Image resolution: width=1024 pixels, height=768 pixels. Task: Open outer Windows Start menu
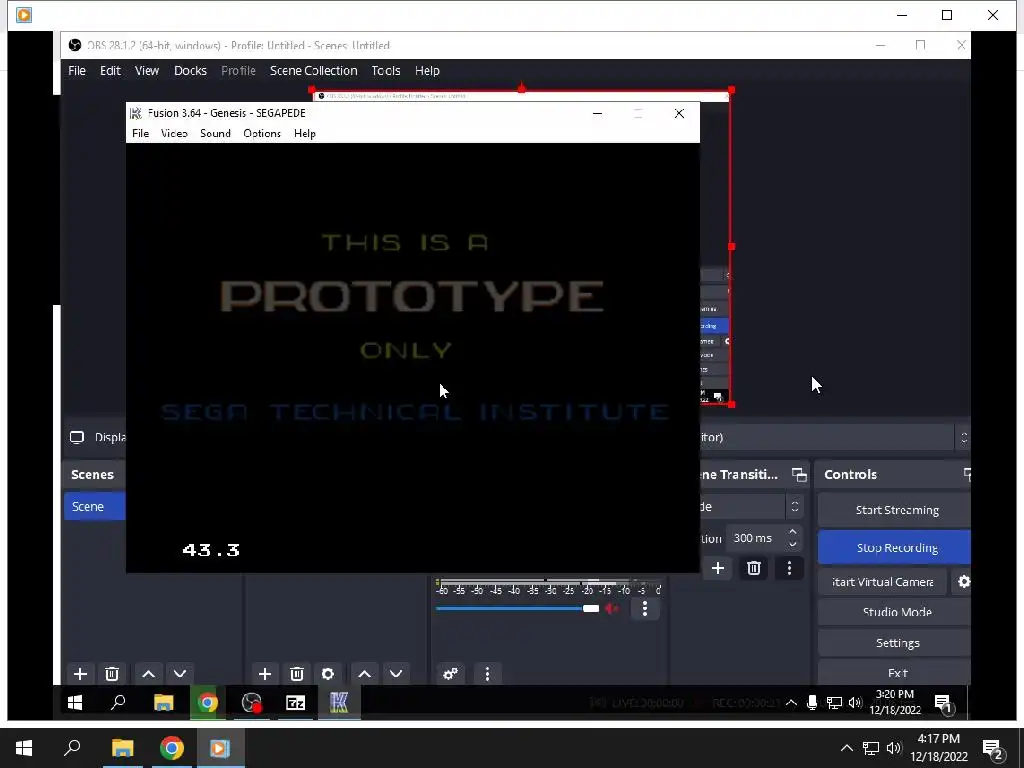click(x=24, y=748)
